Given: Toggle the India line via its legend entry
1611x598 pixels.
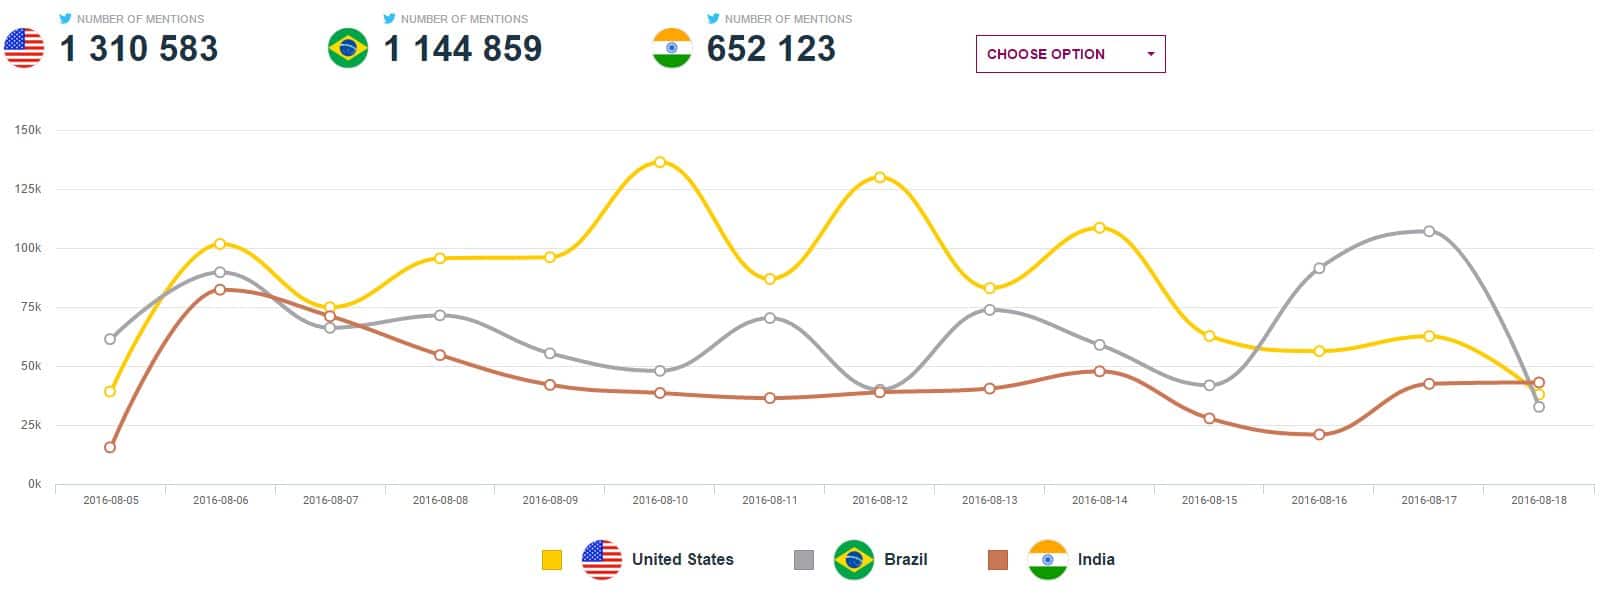Looking at the screenshot, I should click(1097, 559).
